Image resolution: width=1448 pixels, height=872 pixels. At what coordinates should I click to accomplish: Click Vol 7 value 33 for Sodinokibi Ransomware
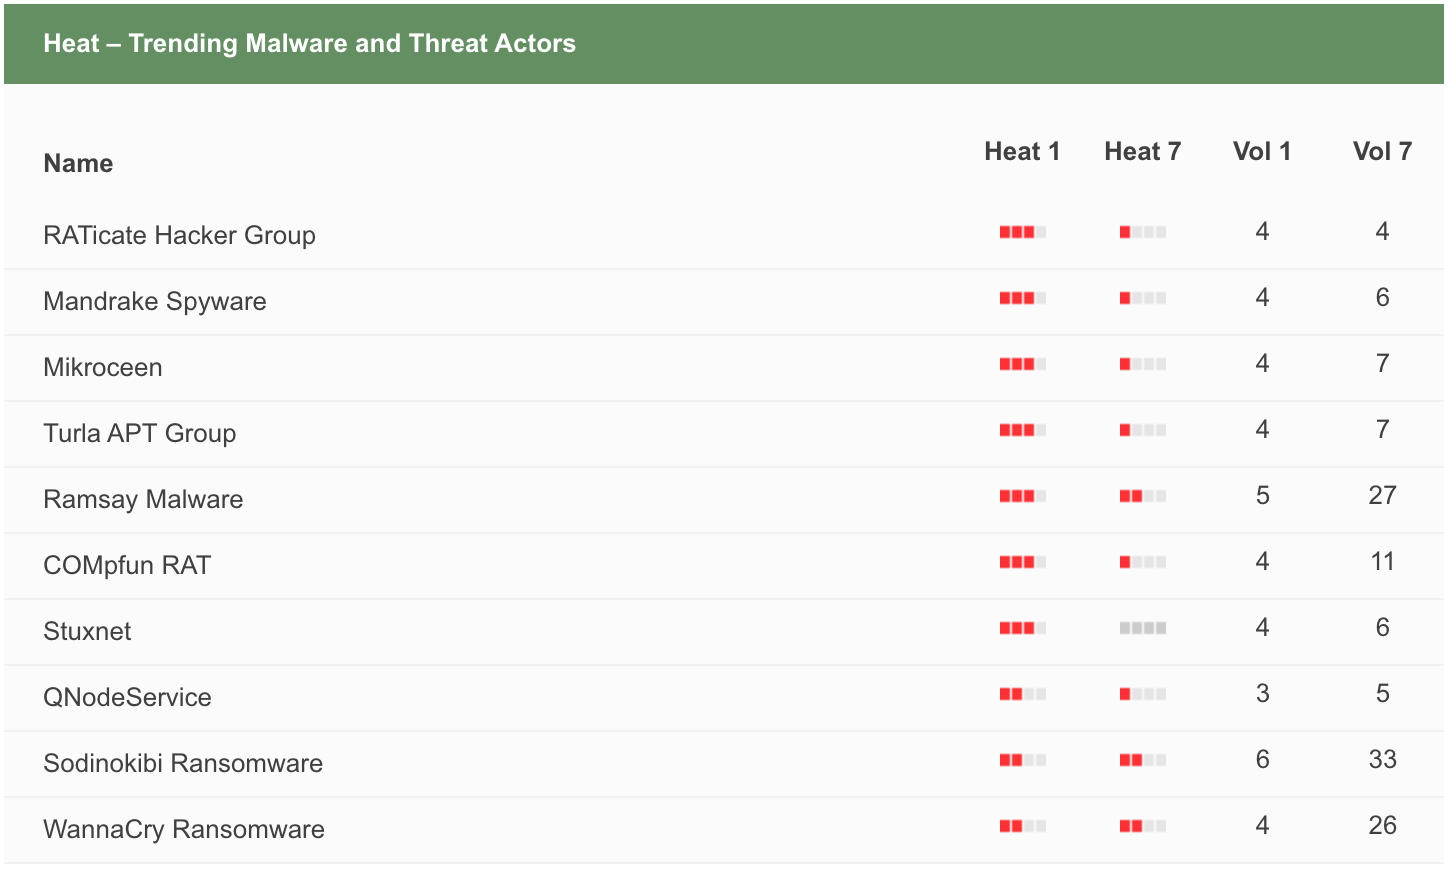(x=1382, y=759)
